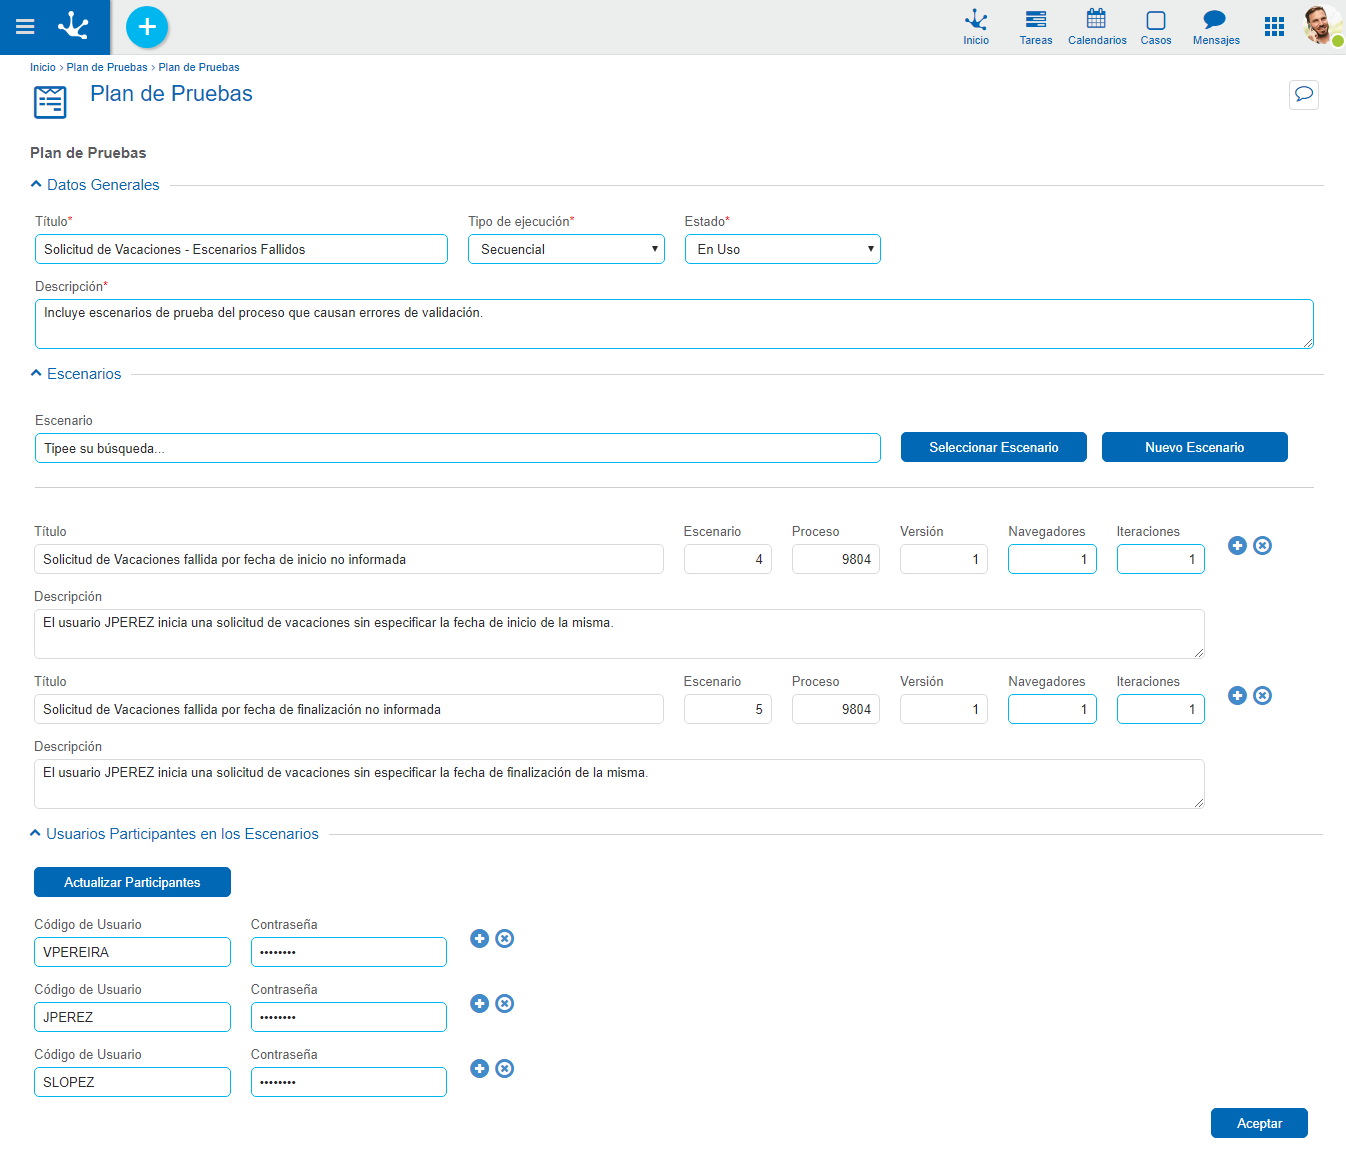Viewport: 1346px width, 1157px height.
Task: Add a participant after SLOPEZ
Action: 480,1068
